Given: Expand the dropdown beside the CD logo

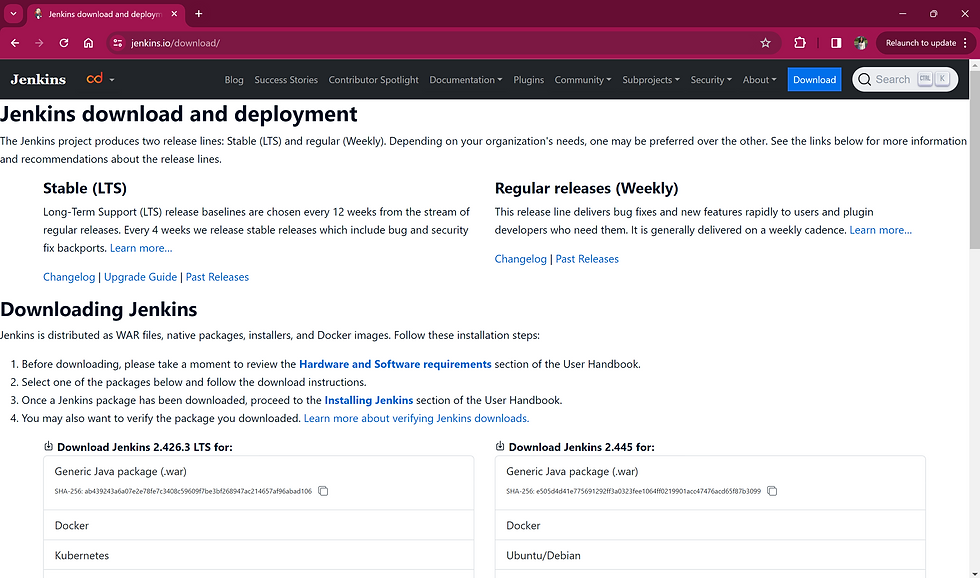Looking at the screenshot, I should pos(112,80).
